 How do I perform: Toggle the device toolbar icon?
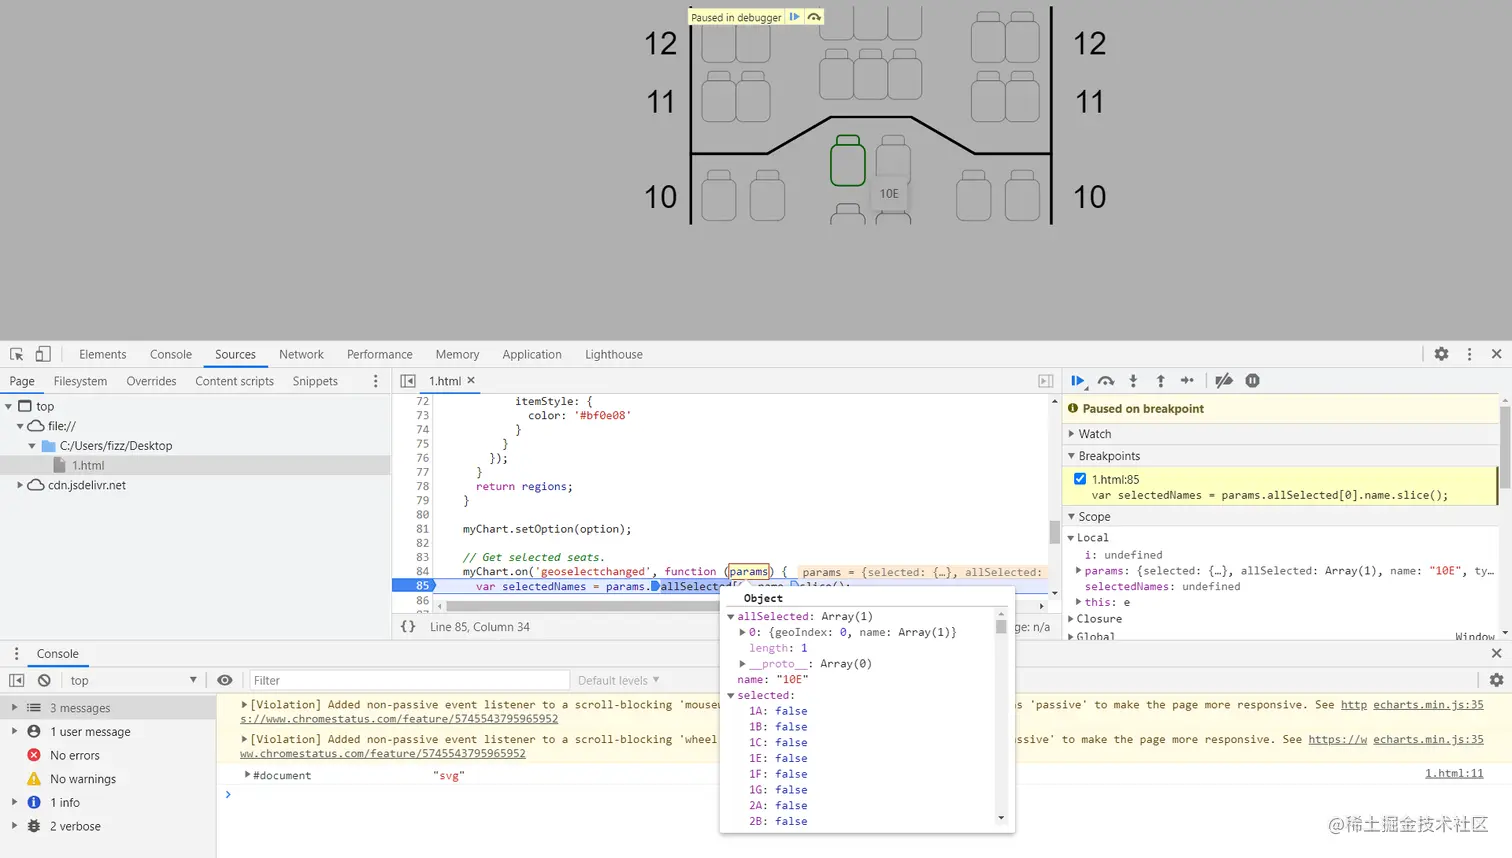(43, 354)
